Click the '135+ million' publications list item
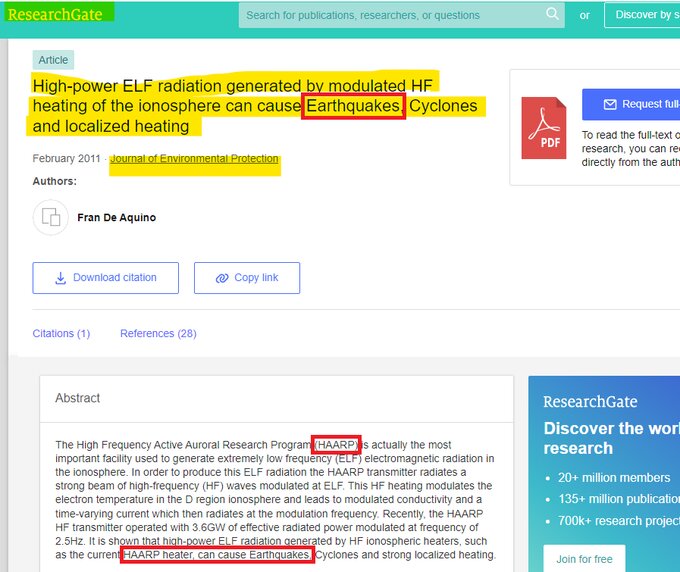The image size is (680, 572). [619, 499]
